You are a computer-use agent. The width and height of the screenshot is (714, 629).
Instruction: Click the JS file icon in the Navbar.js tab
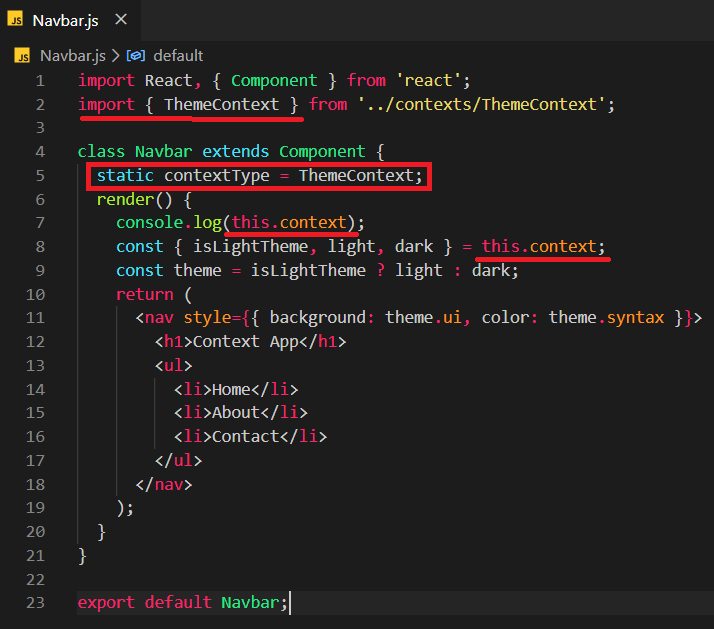[18, 20]
